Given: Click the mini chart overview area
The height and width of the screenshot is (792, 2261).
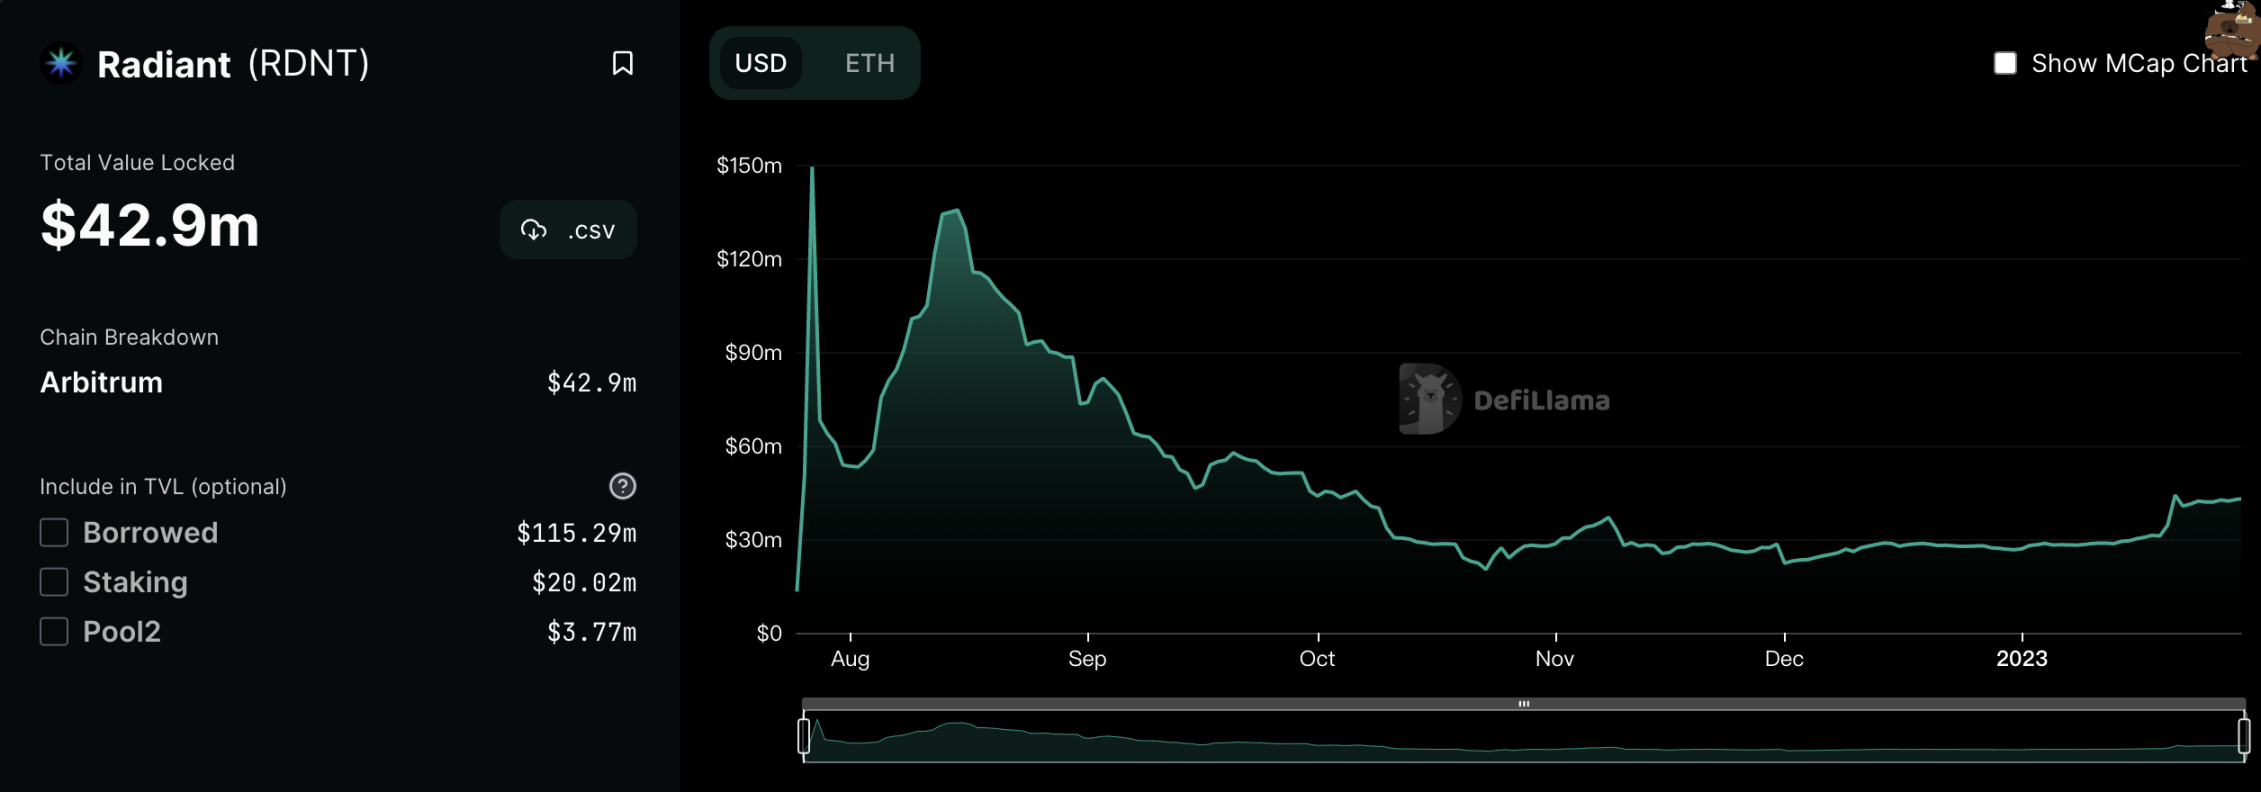Looking at the screenshot, I should tap(1524, 737).
